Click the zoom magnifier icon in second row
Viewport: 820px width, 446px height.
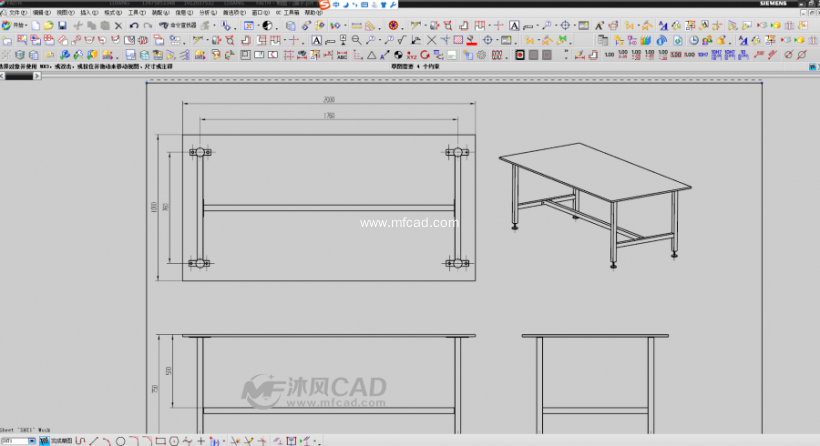coord(357,40)
